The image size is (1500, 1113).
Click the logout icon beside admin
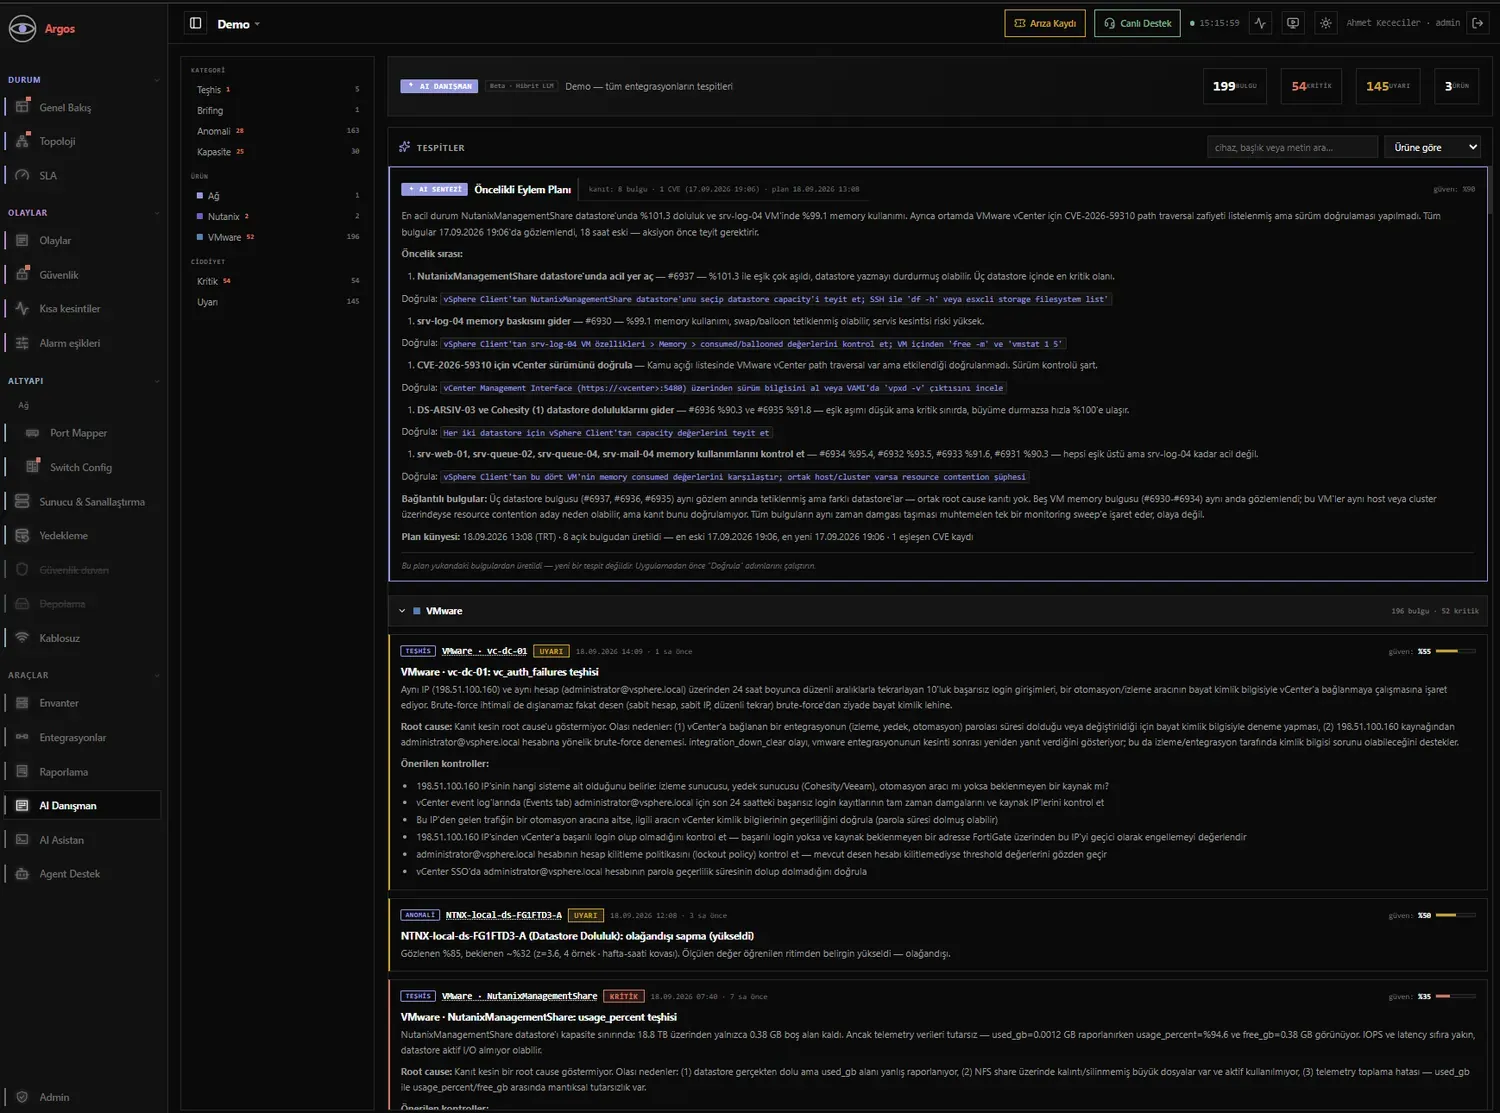pyautogui.click(x=1478, y=23)
